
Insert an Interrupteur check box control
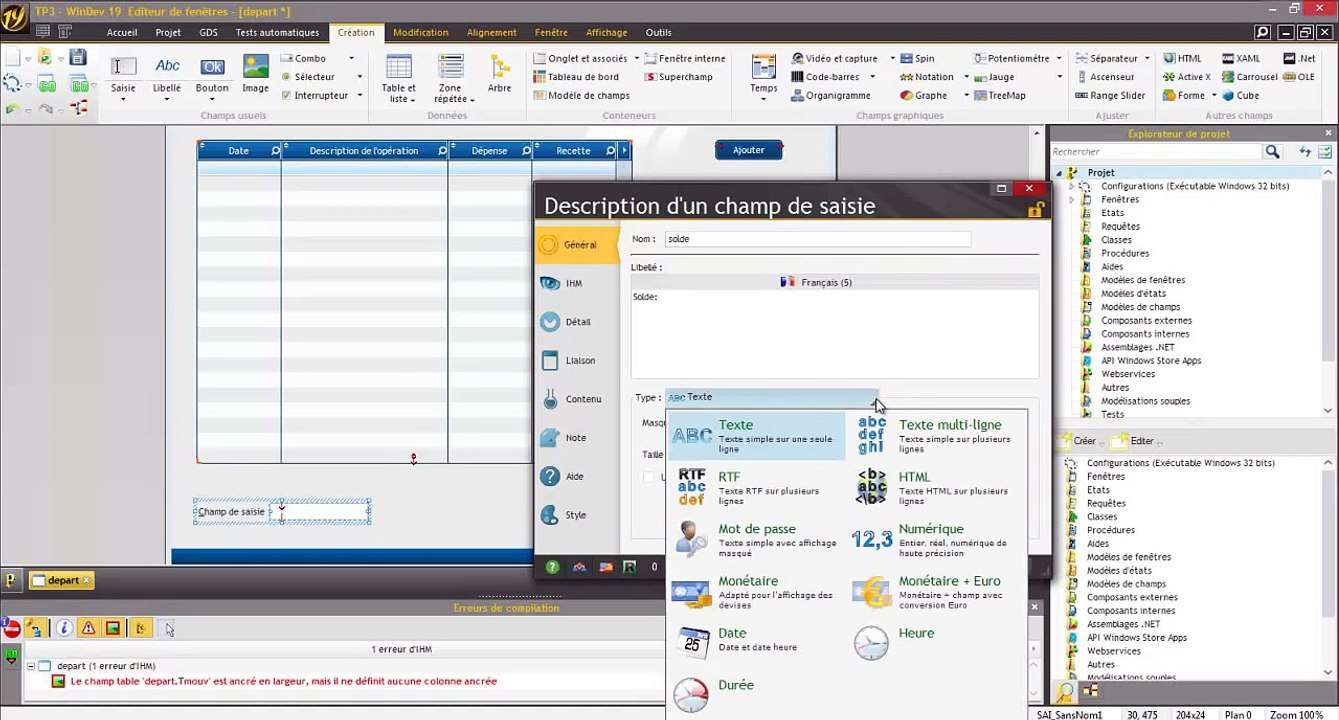point(315,96)
